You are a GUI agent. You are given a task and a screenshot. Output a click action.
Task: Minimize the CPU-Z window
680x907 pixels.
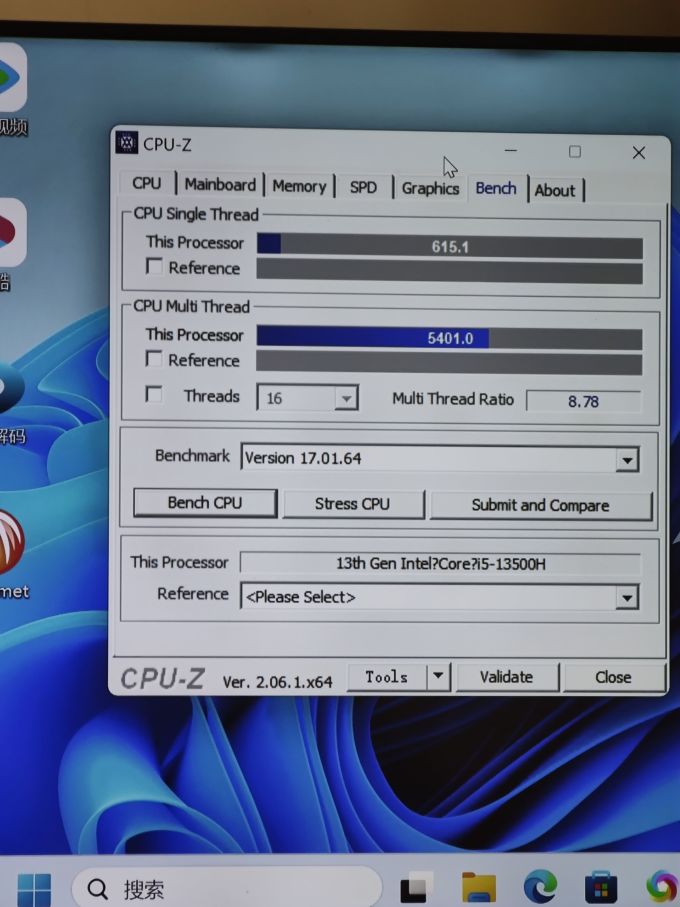tap(510, 150)
